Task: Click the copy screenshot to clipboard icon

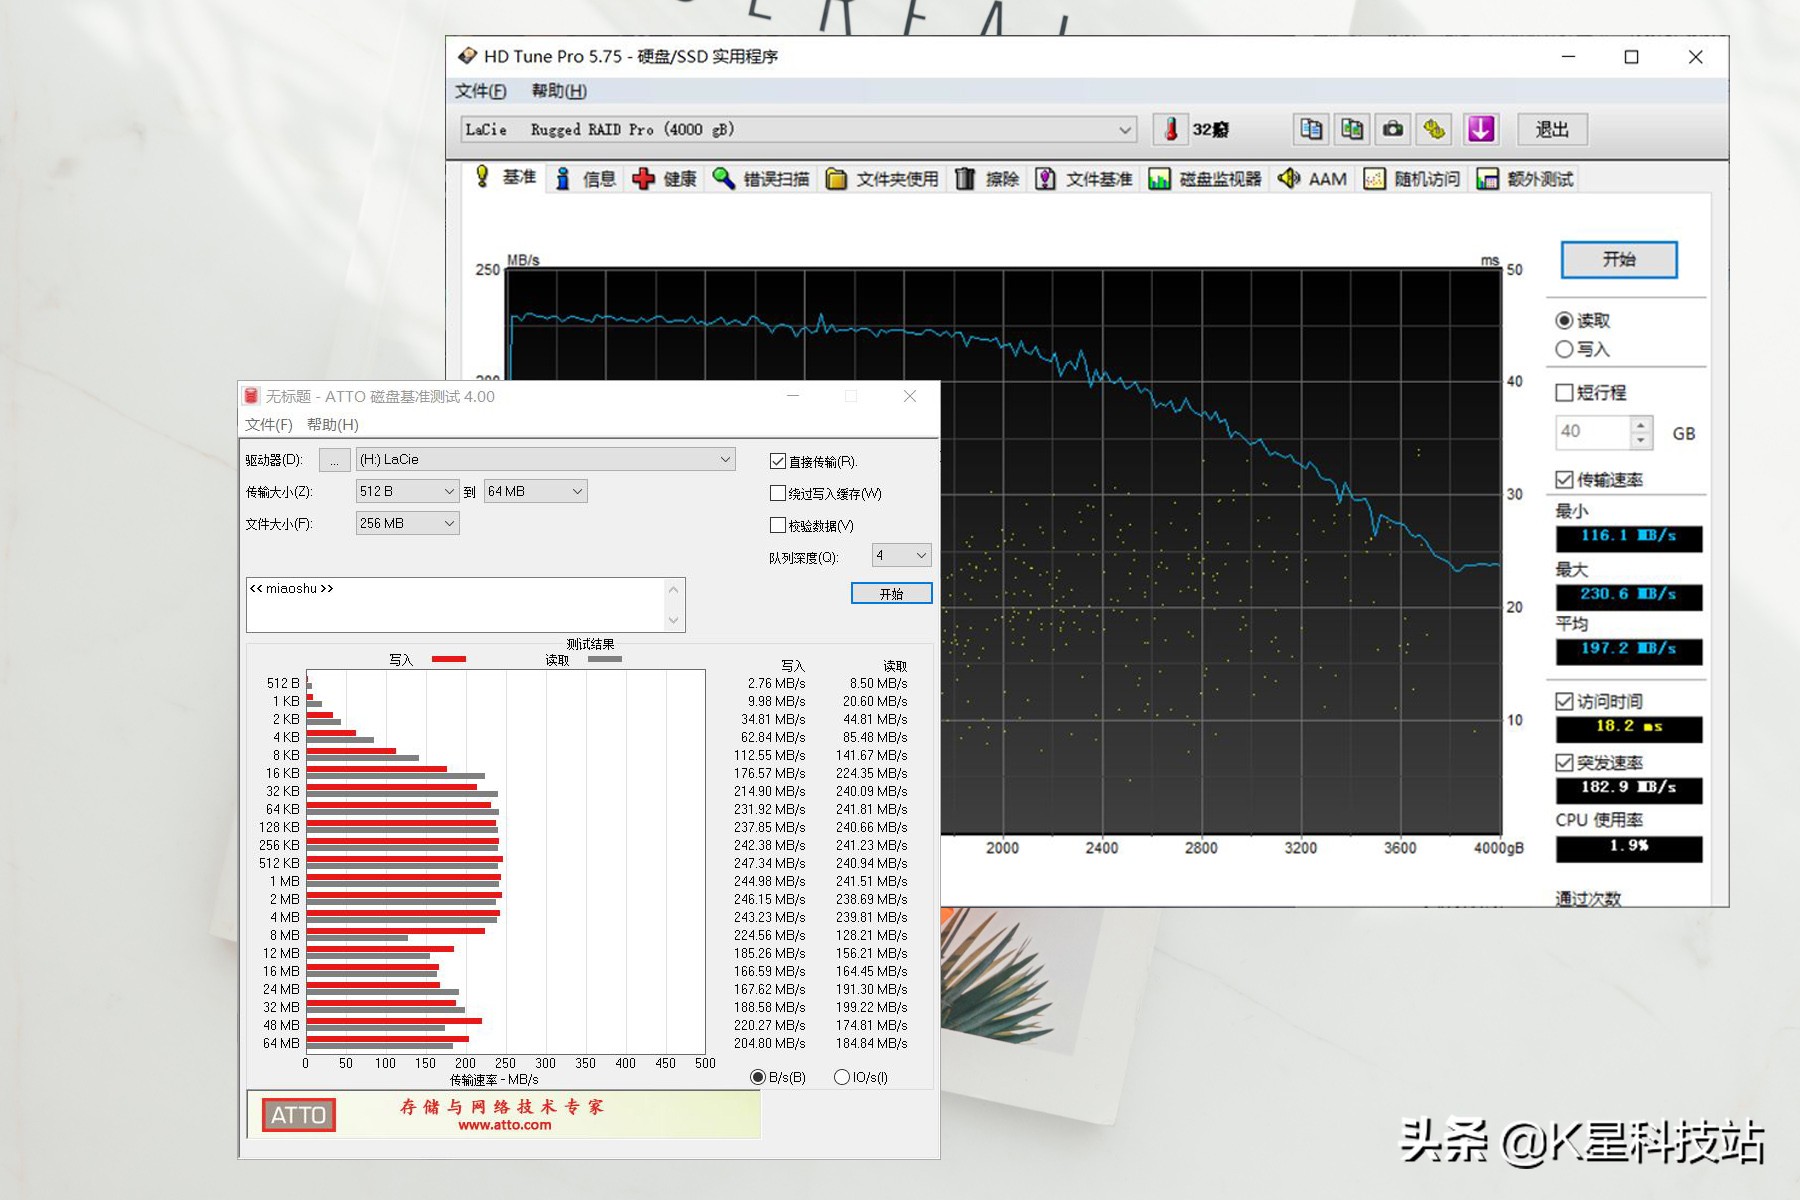Action: 1352,129
